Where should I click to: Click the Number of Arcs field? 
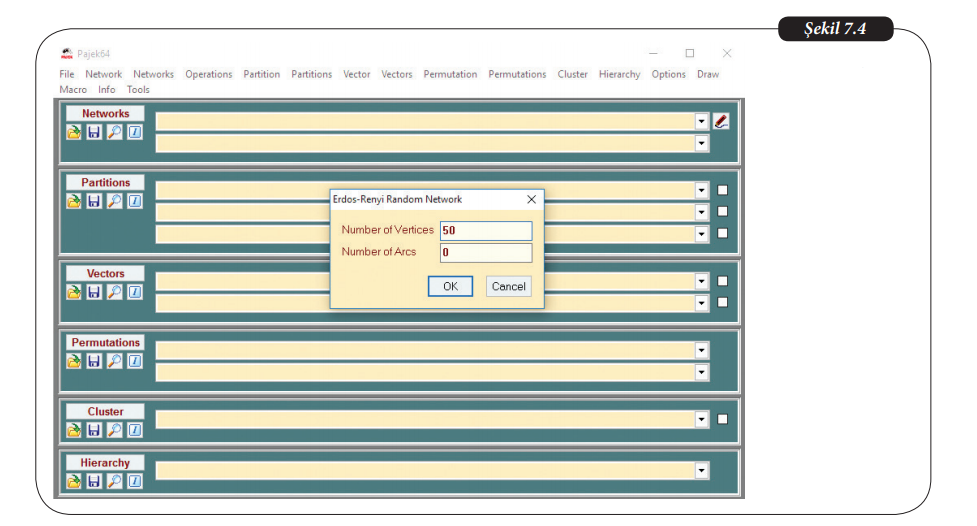pos(486,253)
